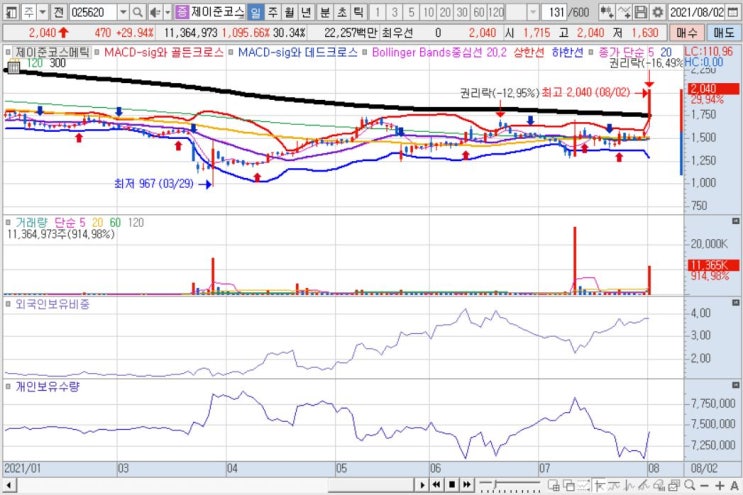Screen dimensions: 743x495
Task: Click the stock code field 025620
Action: tap(92, 12)
